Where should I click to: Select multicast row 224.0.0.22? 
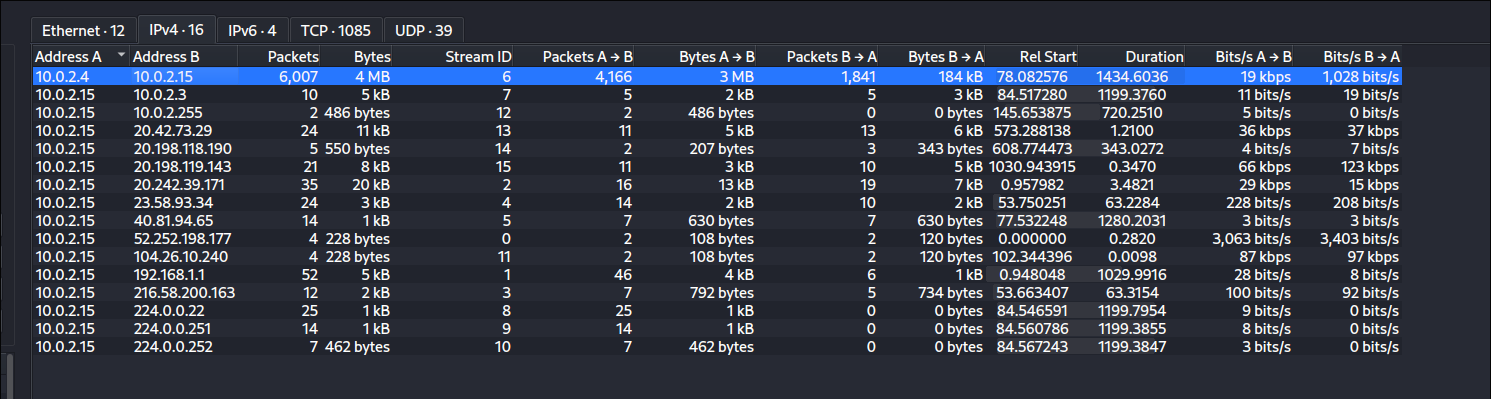[x=717, y=310]
